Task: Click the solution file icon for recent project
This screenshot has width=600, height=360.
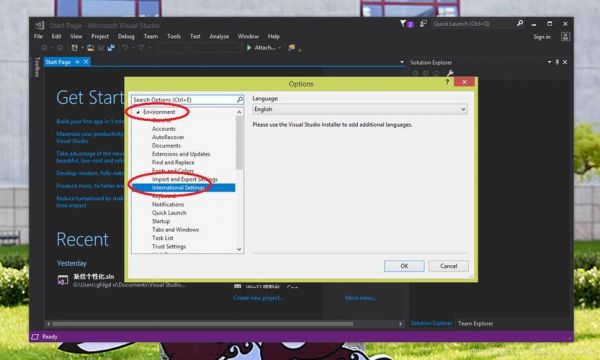Action: [x=63, y=280]
